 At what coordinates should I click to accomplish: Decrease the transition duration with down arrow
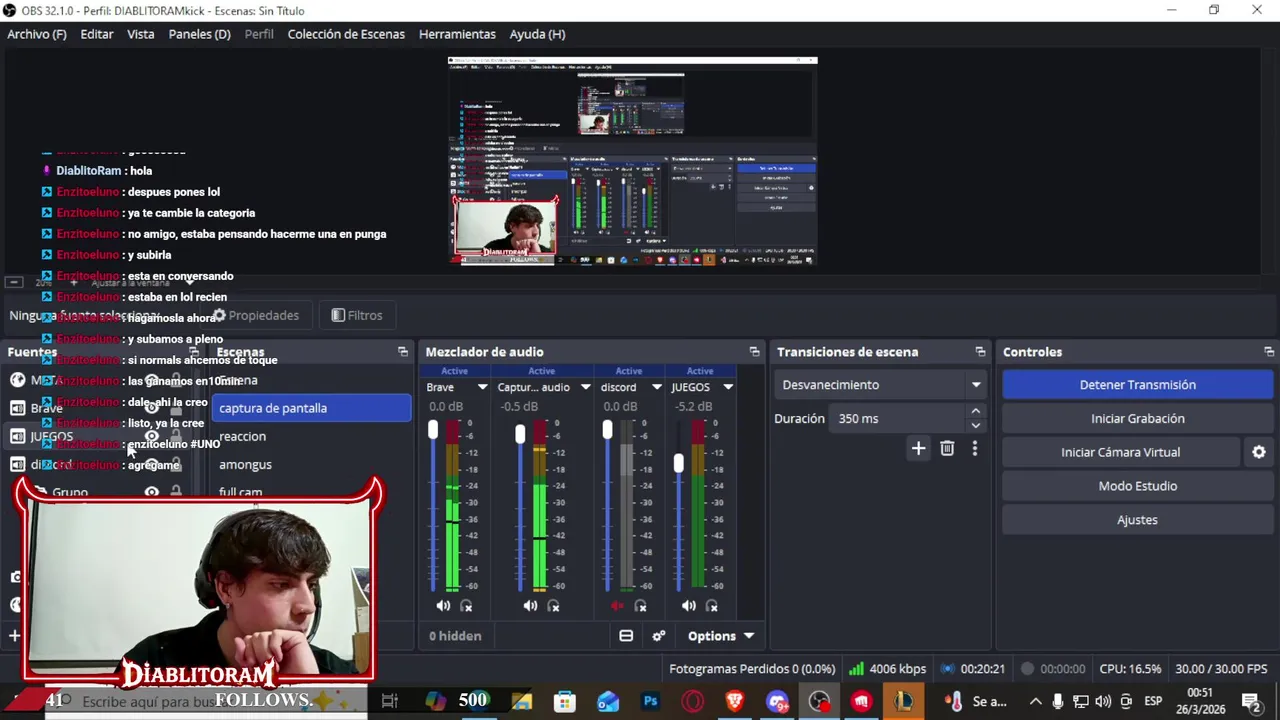coord(976,425)
